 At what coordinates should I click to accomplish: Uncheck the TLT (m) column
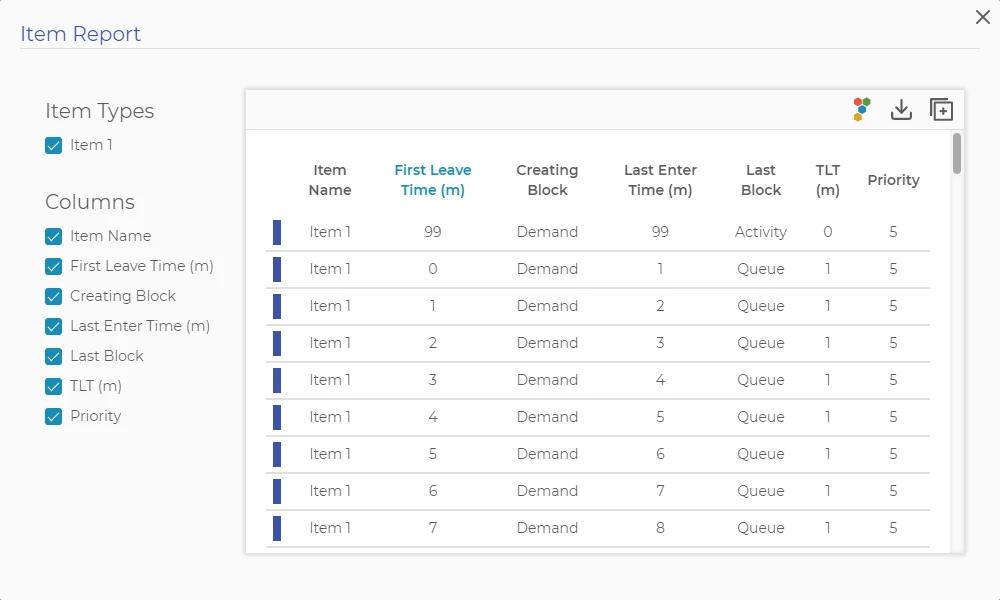53,386
